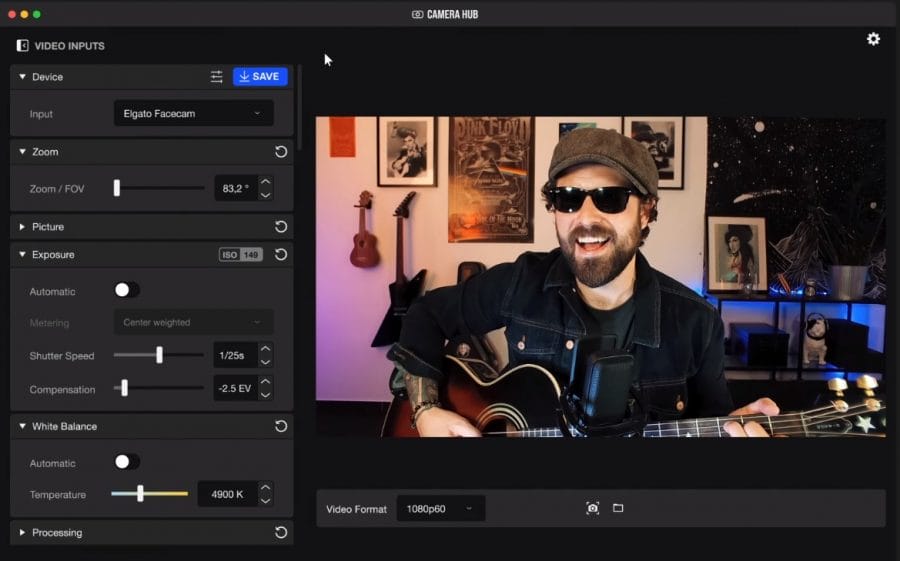Screen dimensions: 900x561
Task: Click the SAVE button
Action: click(260, 77)
